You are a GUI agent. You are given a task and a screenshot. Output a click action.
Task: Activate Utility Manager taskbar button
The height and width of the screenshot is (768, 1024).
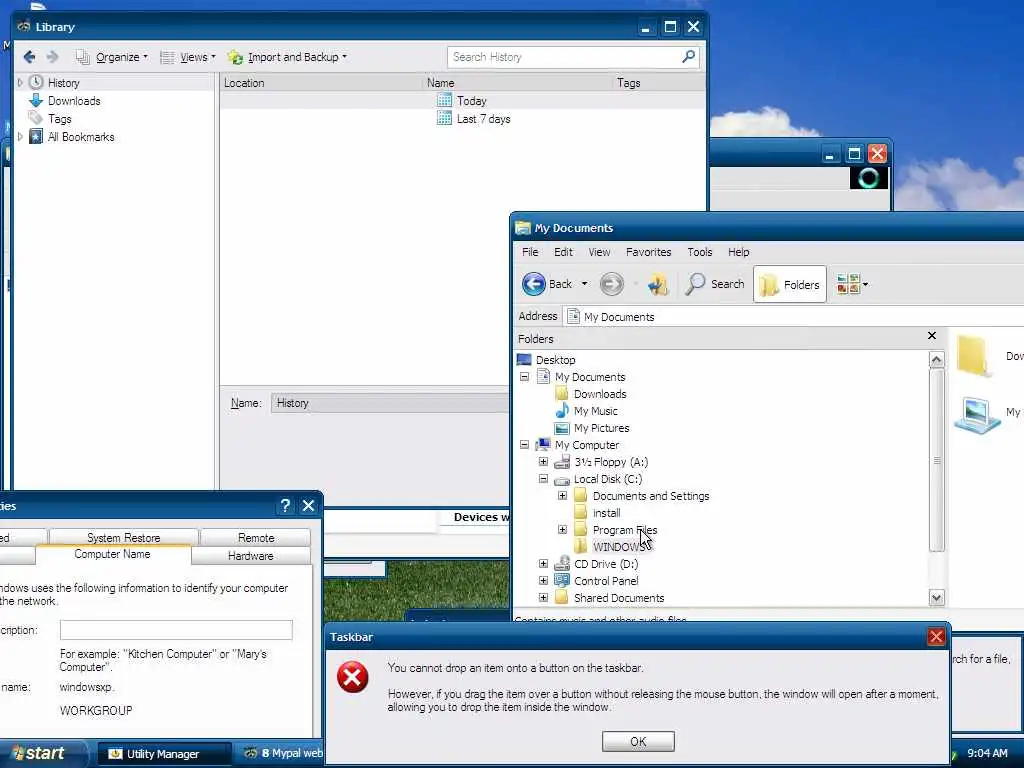(x=163, y=754)
